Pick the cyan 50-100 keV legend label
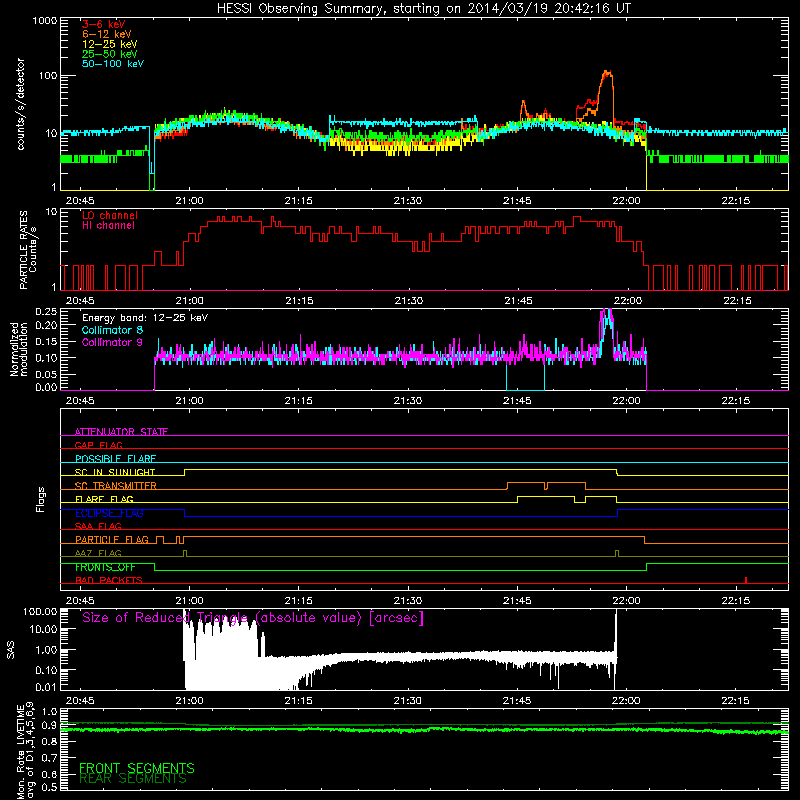 click(x=113, y=64)
